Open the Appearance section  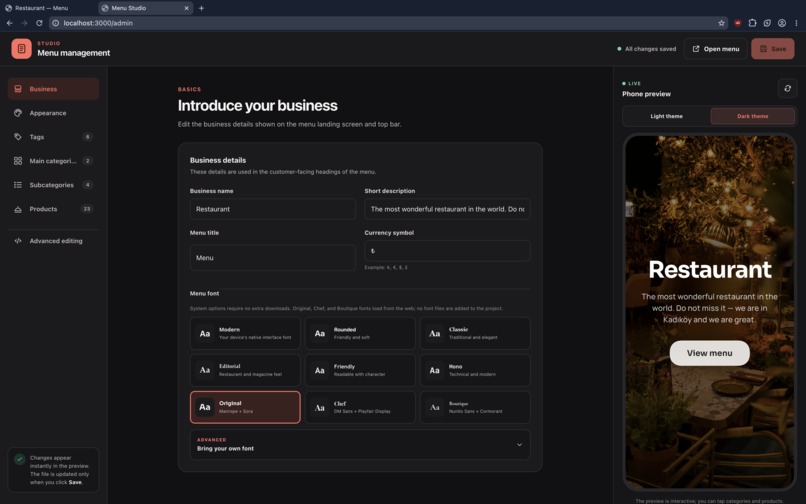(x=53, y=113)
